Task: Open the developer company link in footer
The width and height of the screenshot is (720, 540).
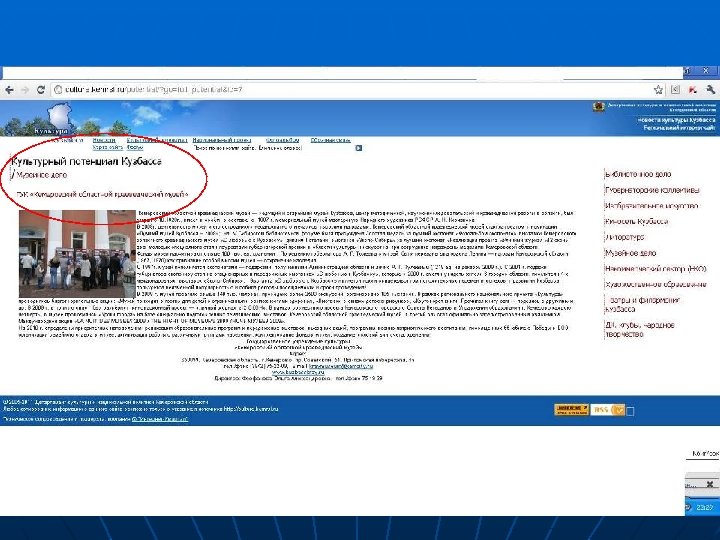Action: pos(160,419)
